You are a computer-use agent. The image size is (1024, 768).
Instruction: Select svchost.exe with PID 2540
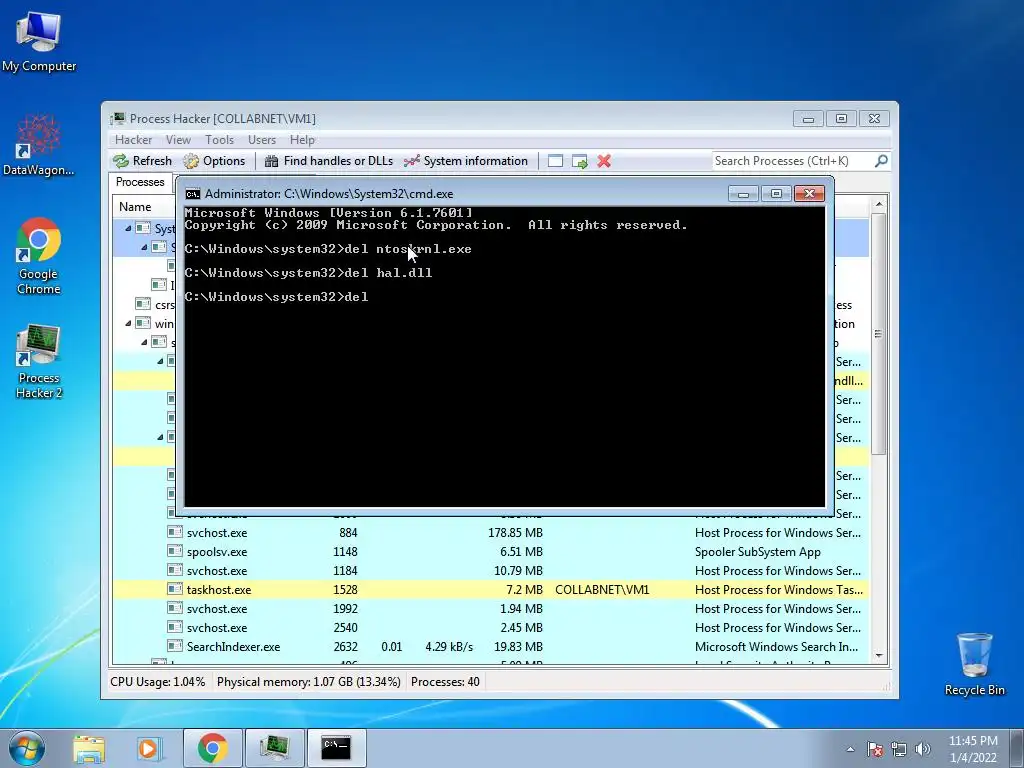click(x=490, y=628)
